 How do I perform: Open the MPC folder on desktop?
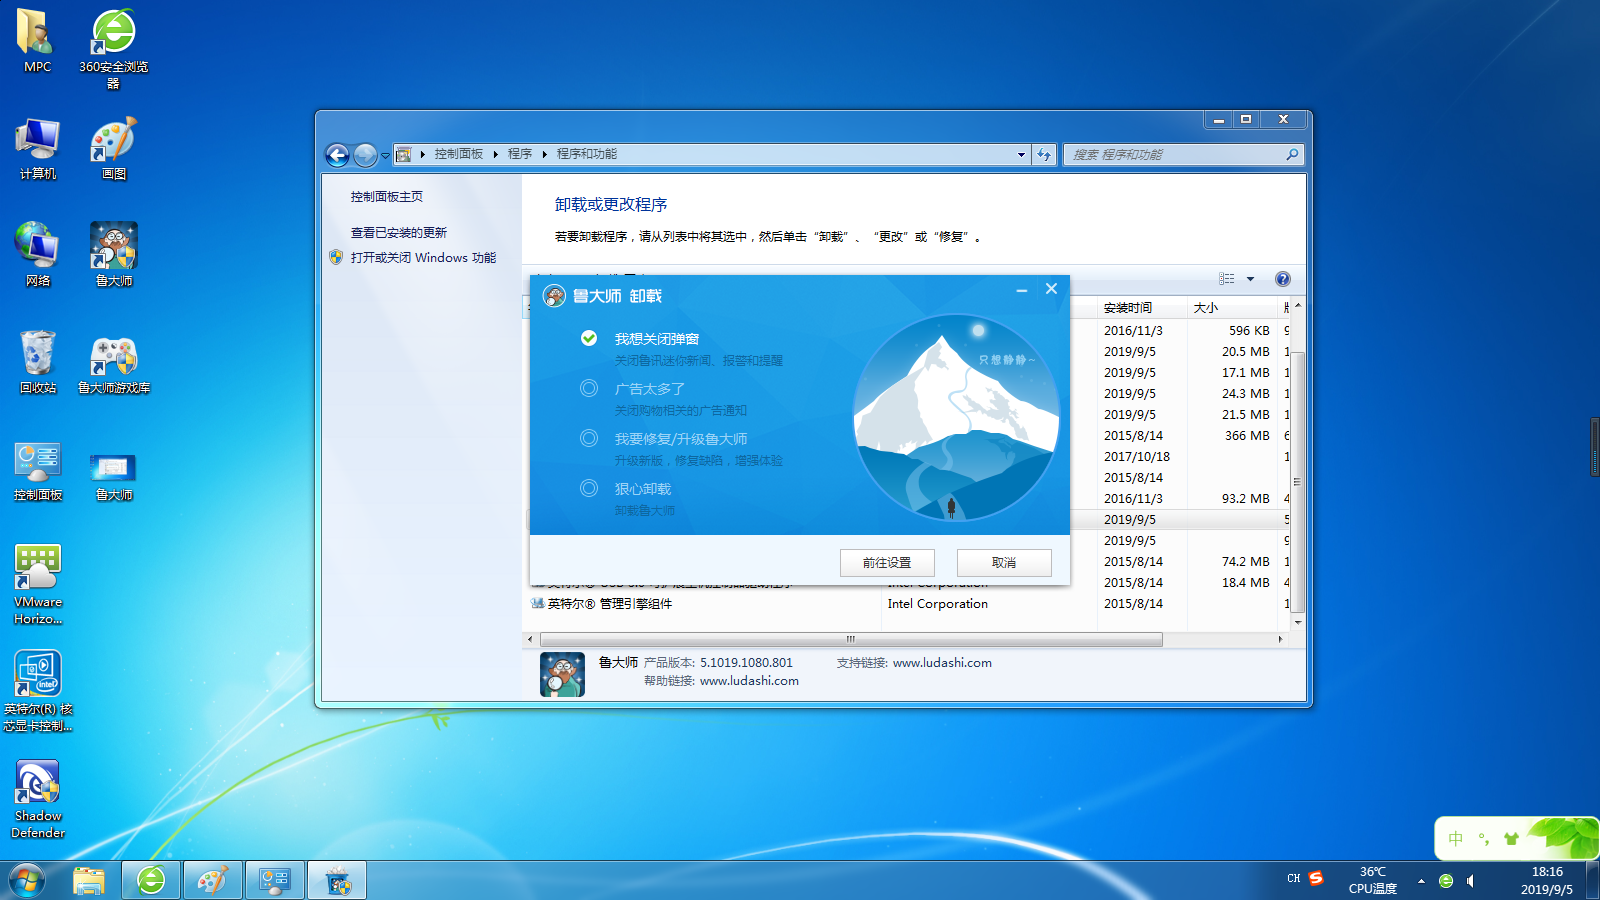point(37,40)
